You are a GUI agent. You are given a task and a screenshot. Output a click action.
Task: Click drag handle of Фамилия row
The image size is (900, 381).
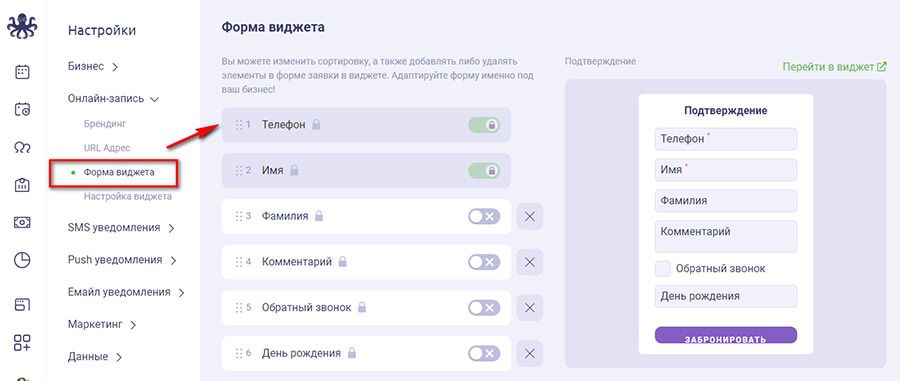point(239,216)
